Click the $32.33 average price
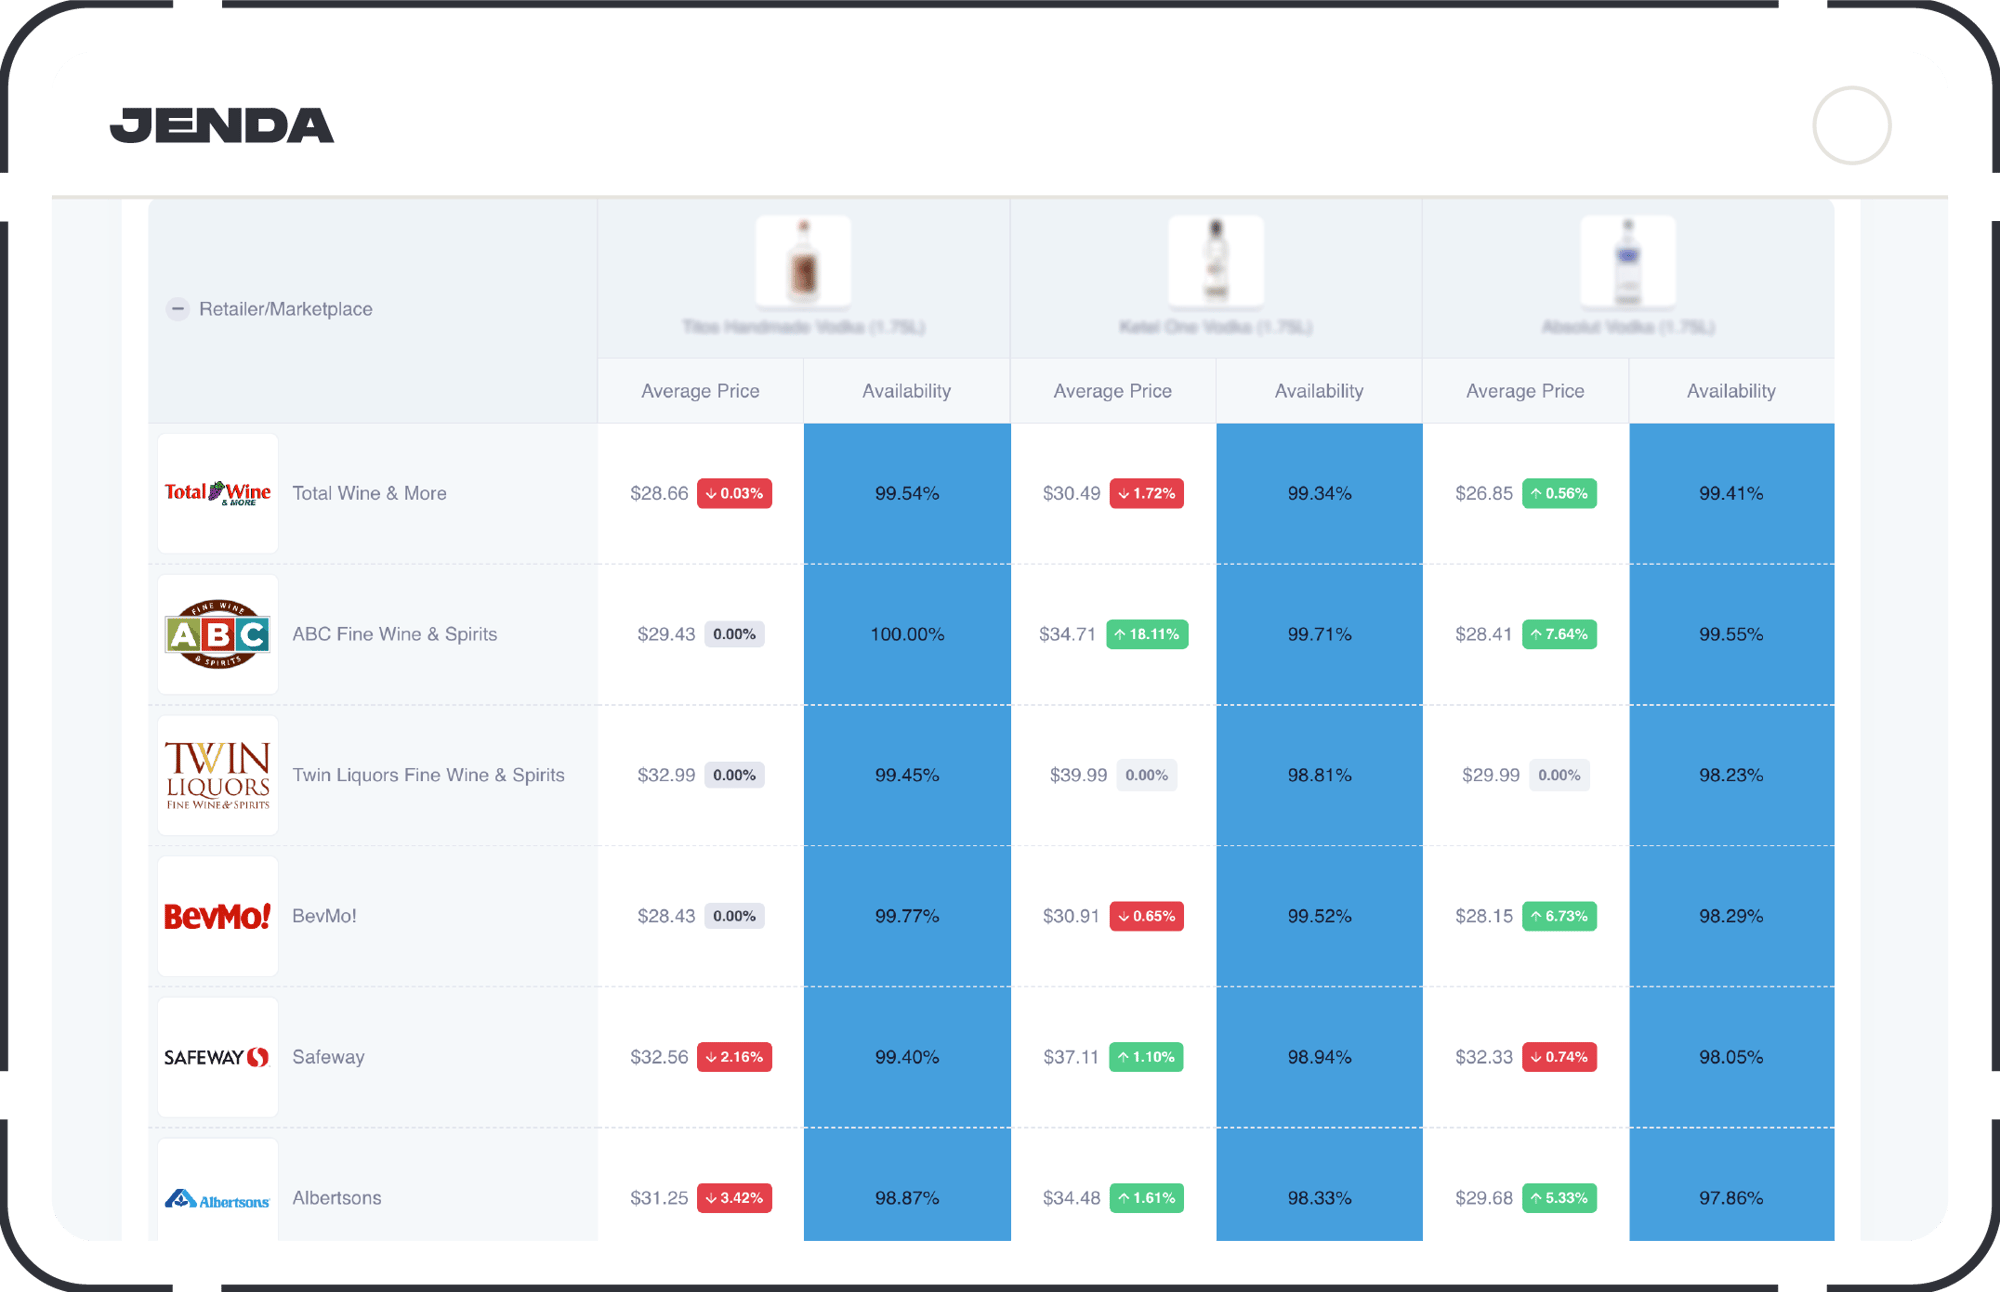This screenshot has height=1292, width=2000. coord(1483,1057)
